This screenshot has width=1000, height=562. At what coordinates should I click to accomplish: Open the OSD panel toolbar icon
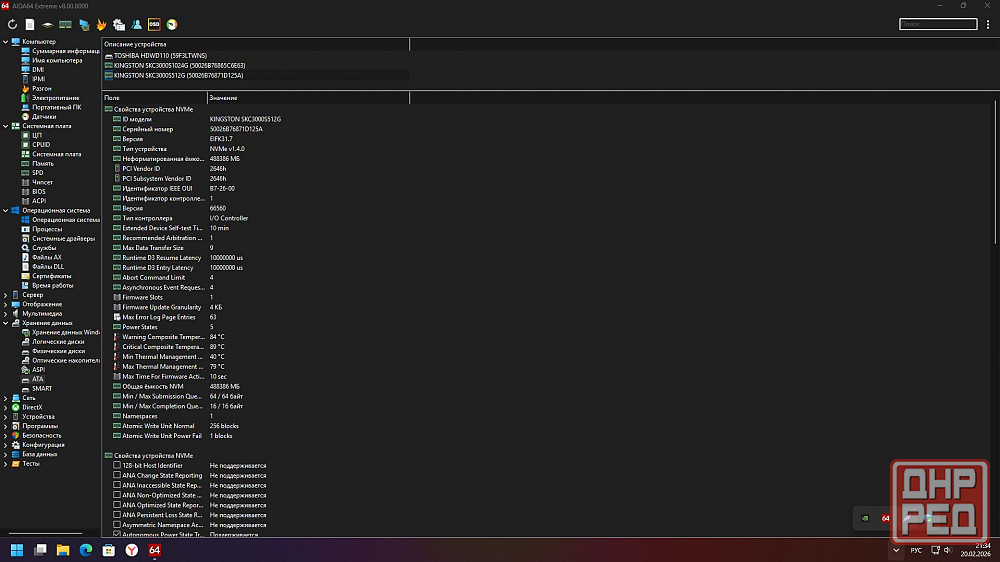(x=154, y=24)
